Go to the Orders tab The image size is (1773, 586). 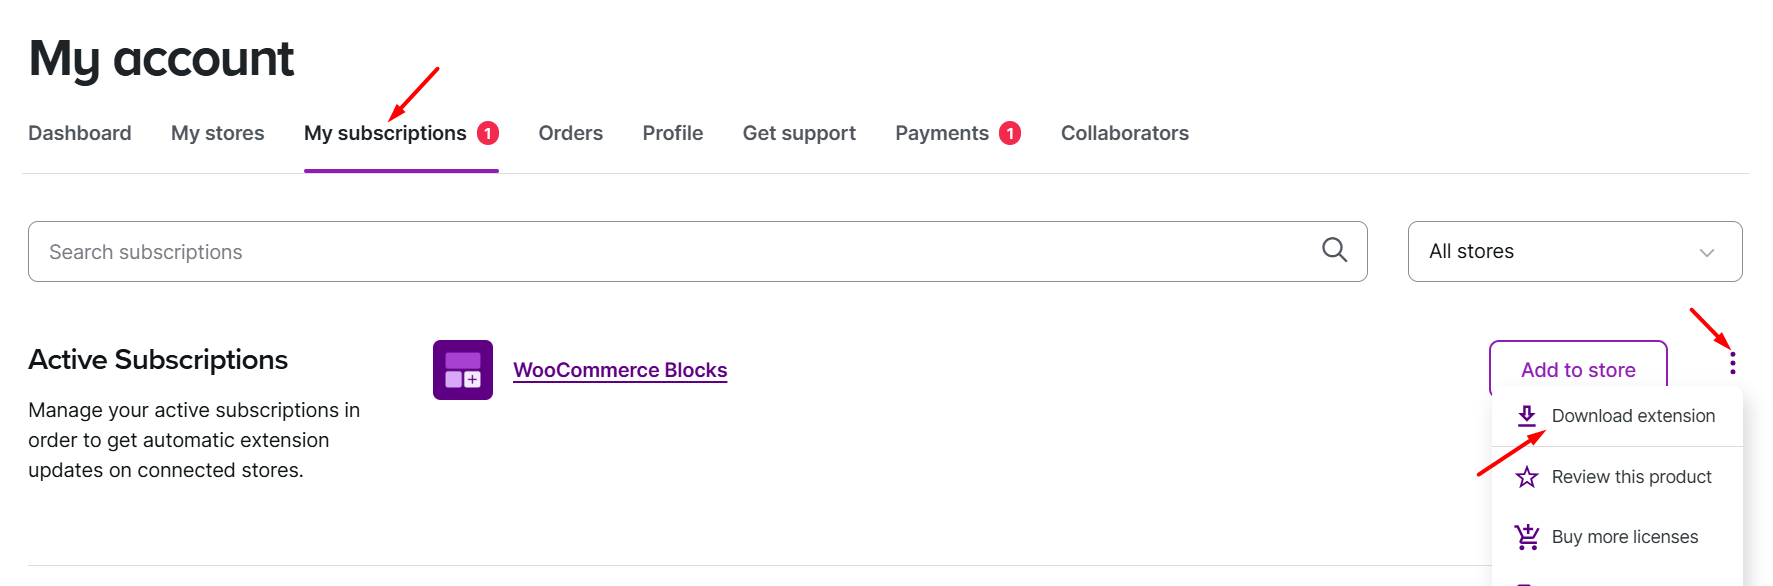pyautogui.click(x=571, y=133)
